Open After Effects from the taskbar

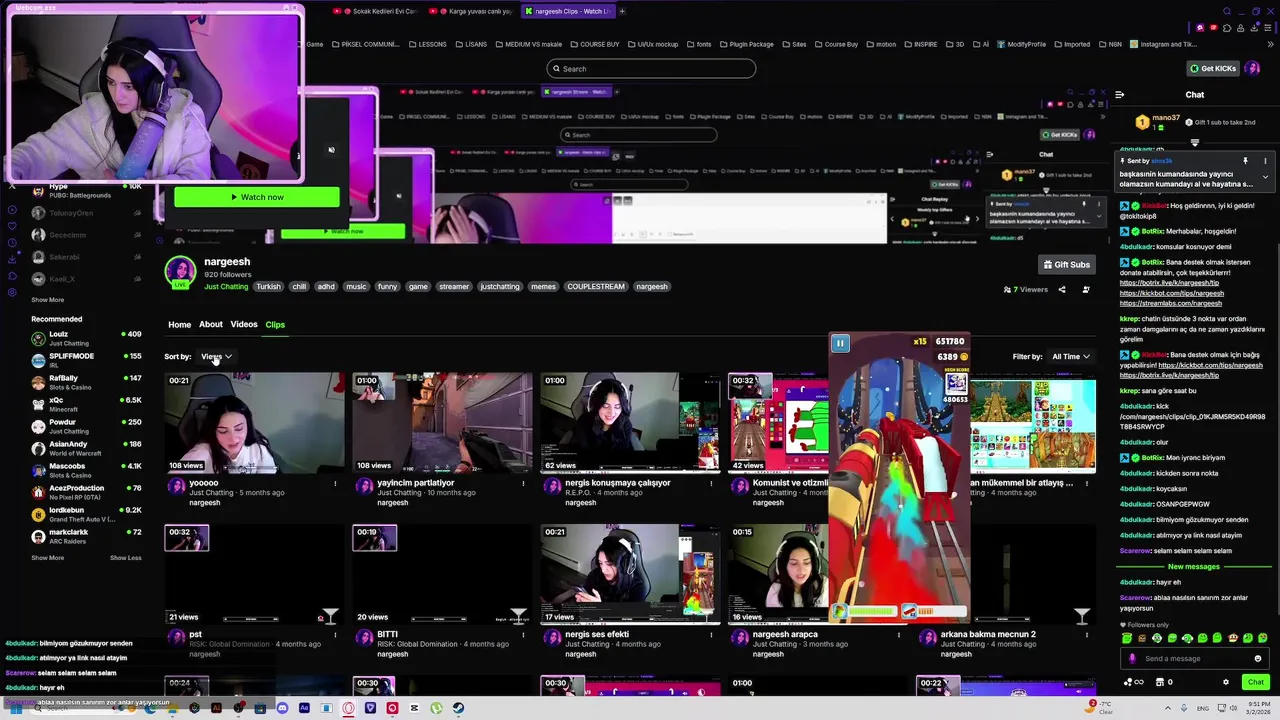(x=304, y=708)
